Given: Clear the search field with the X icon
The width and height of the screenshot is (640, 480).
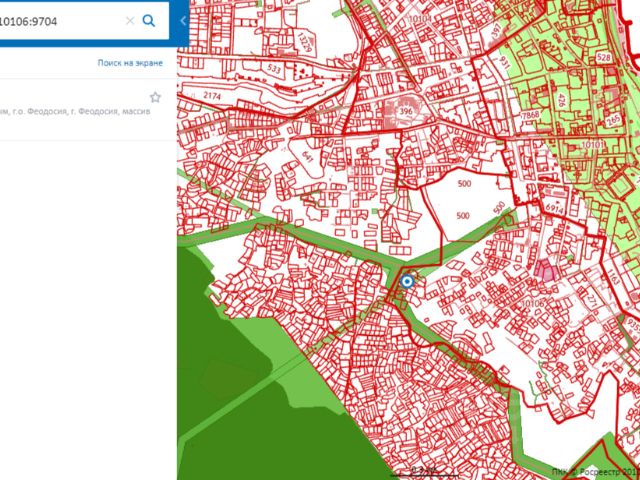Looking at the screenshot, I should coord(130,21).
